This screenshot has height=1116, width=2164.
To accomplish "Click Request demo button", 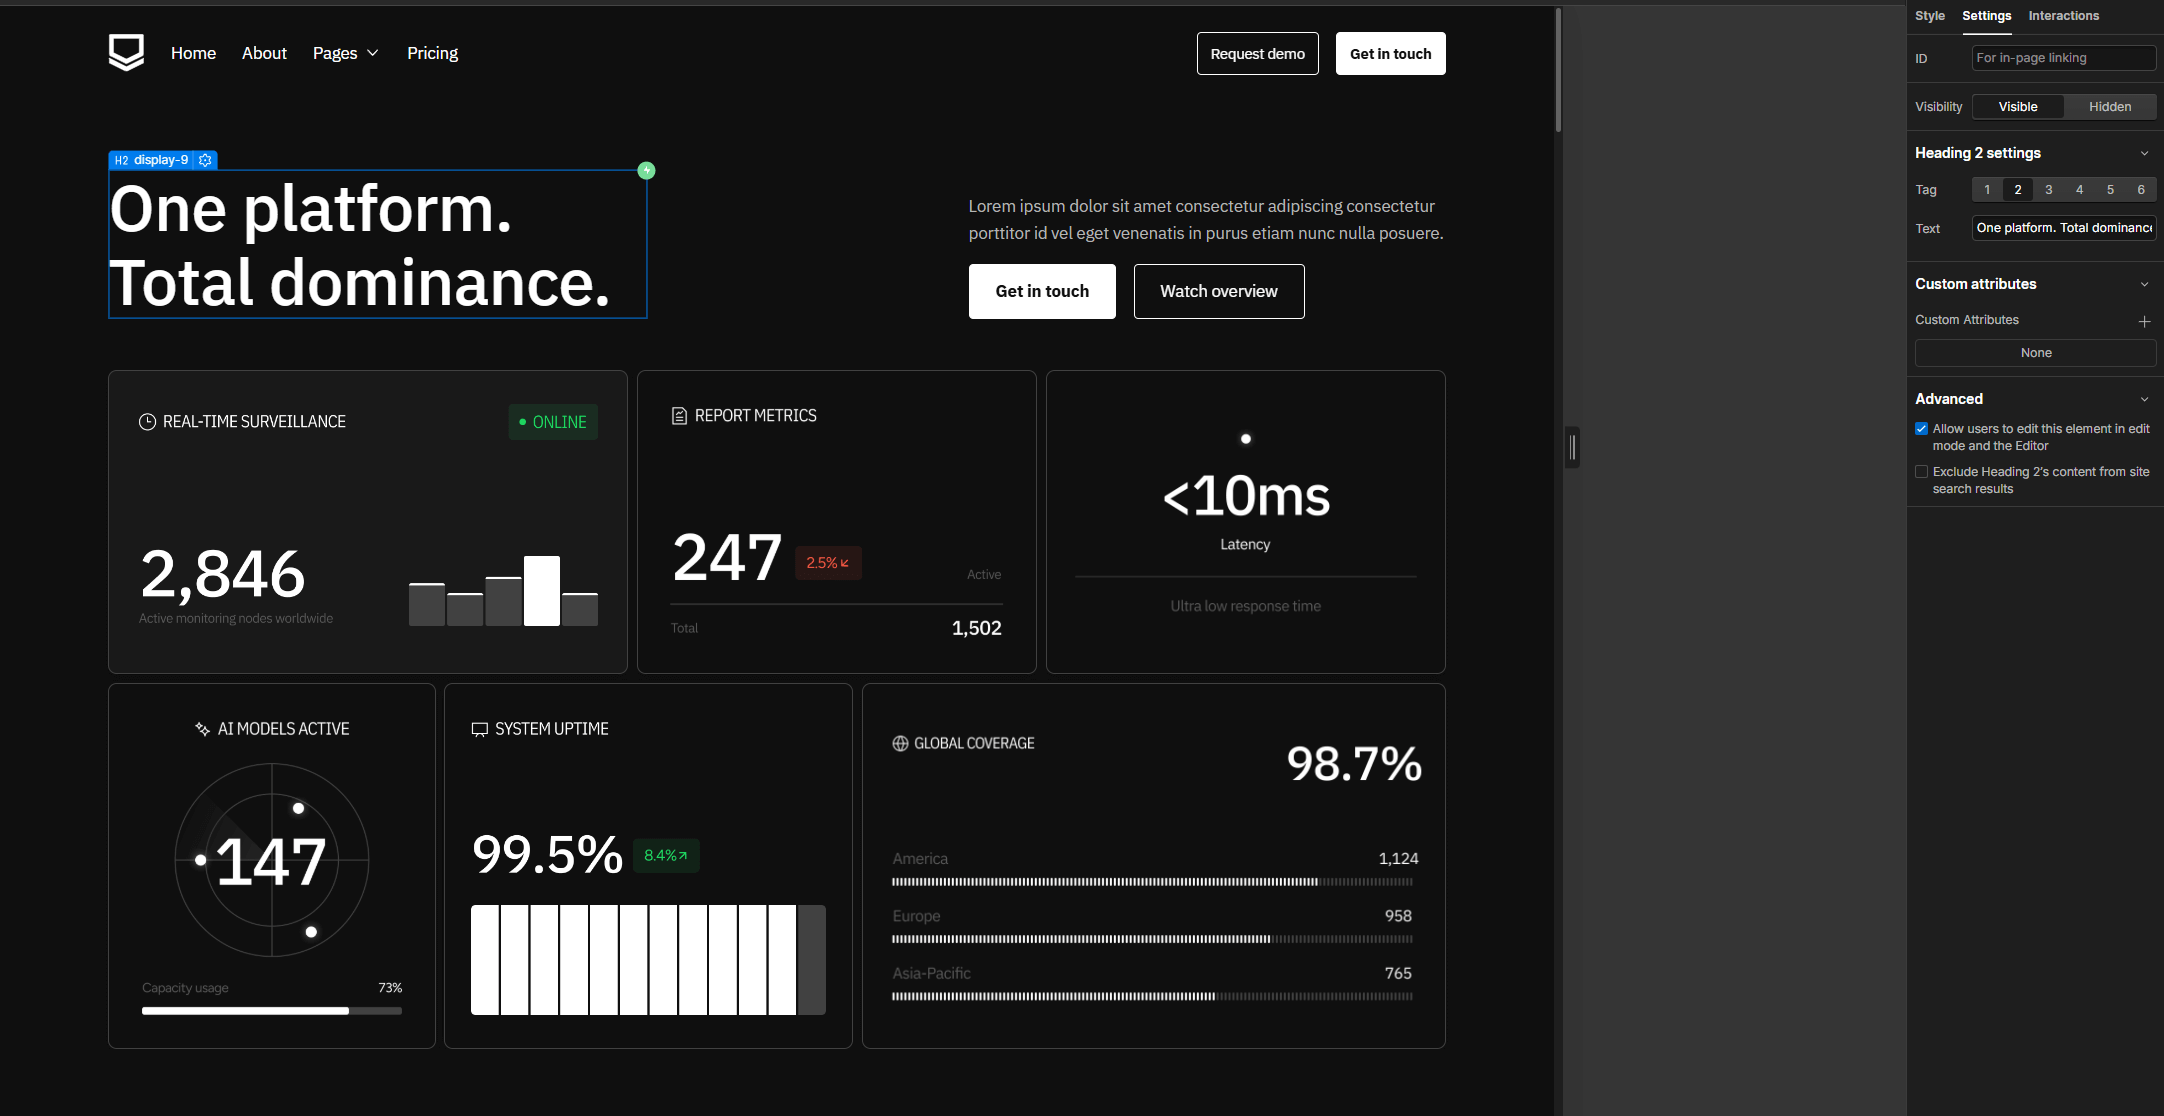I will [1257, 54].
